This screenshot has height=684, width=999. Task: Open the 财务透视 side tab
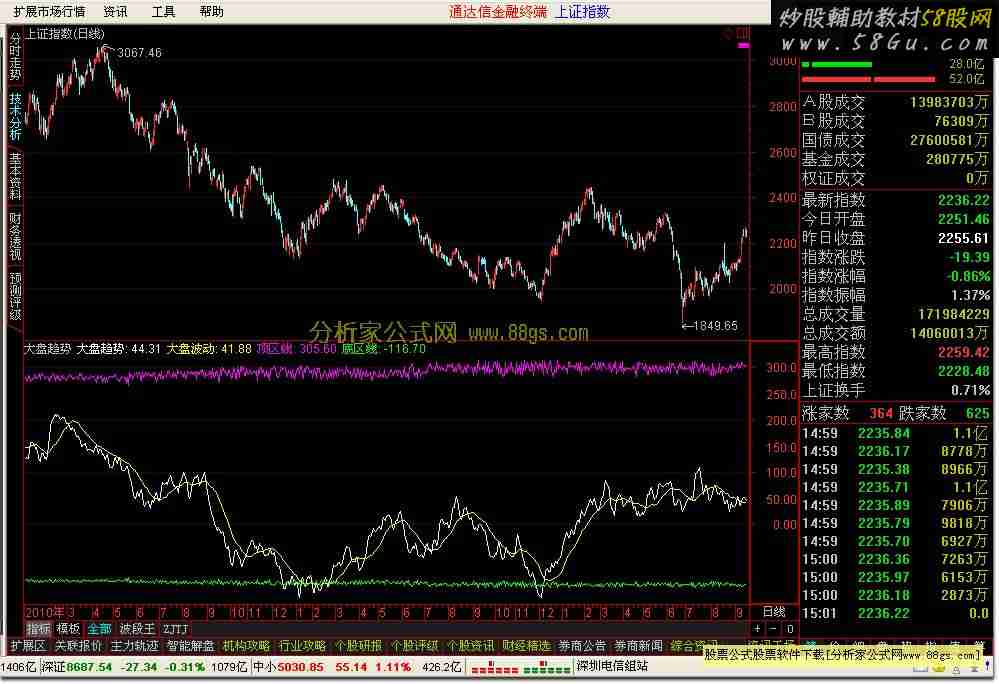15,236
